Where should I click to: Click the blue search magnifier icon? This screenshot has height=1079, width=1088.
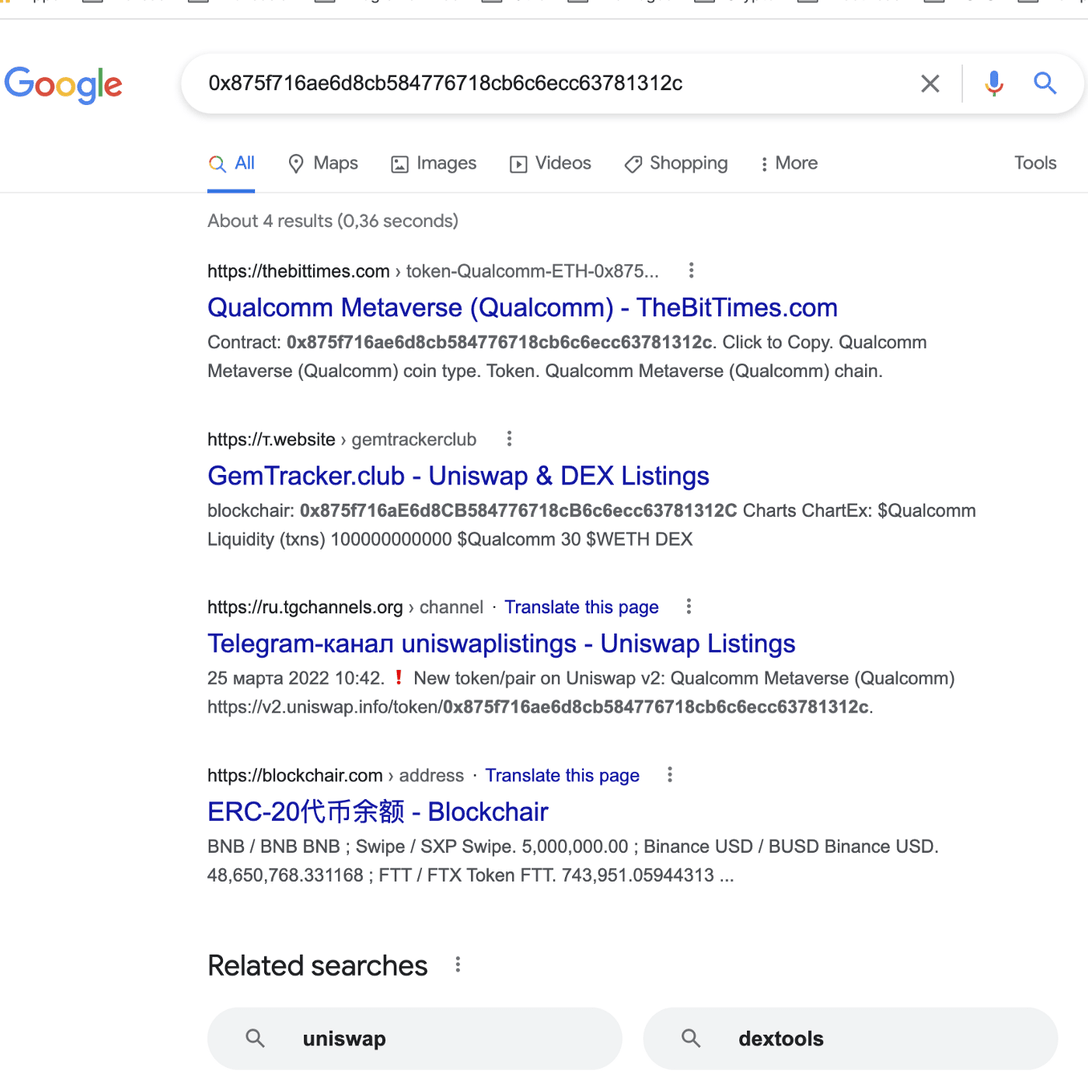tap(1045, 84)
